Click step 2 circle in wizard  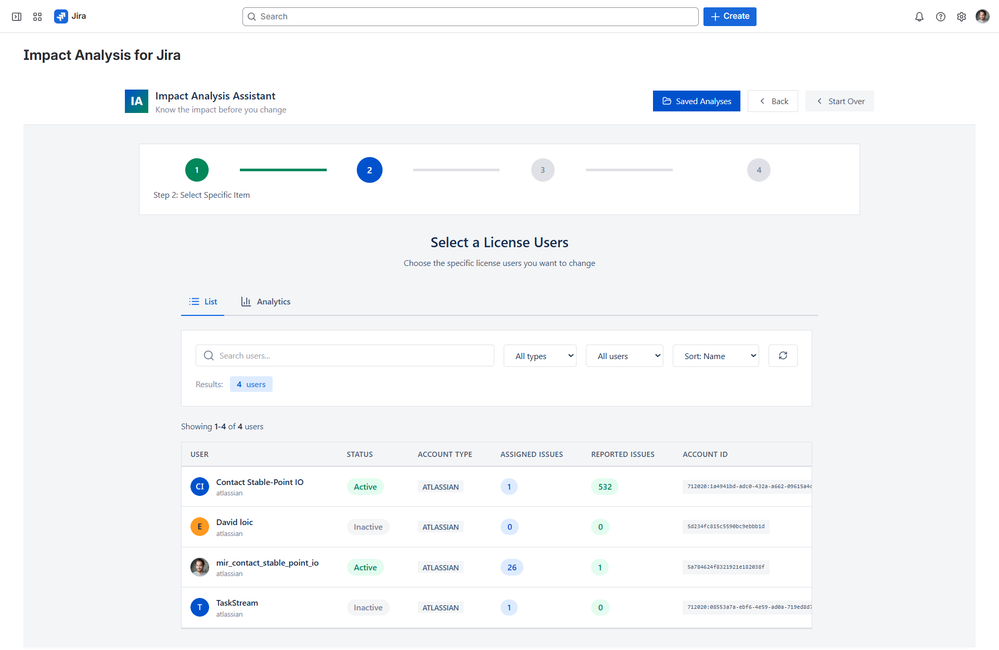click(x=370, y=170)
